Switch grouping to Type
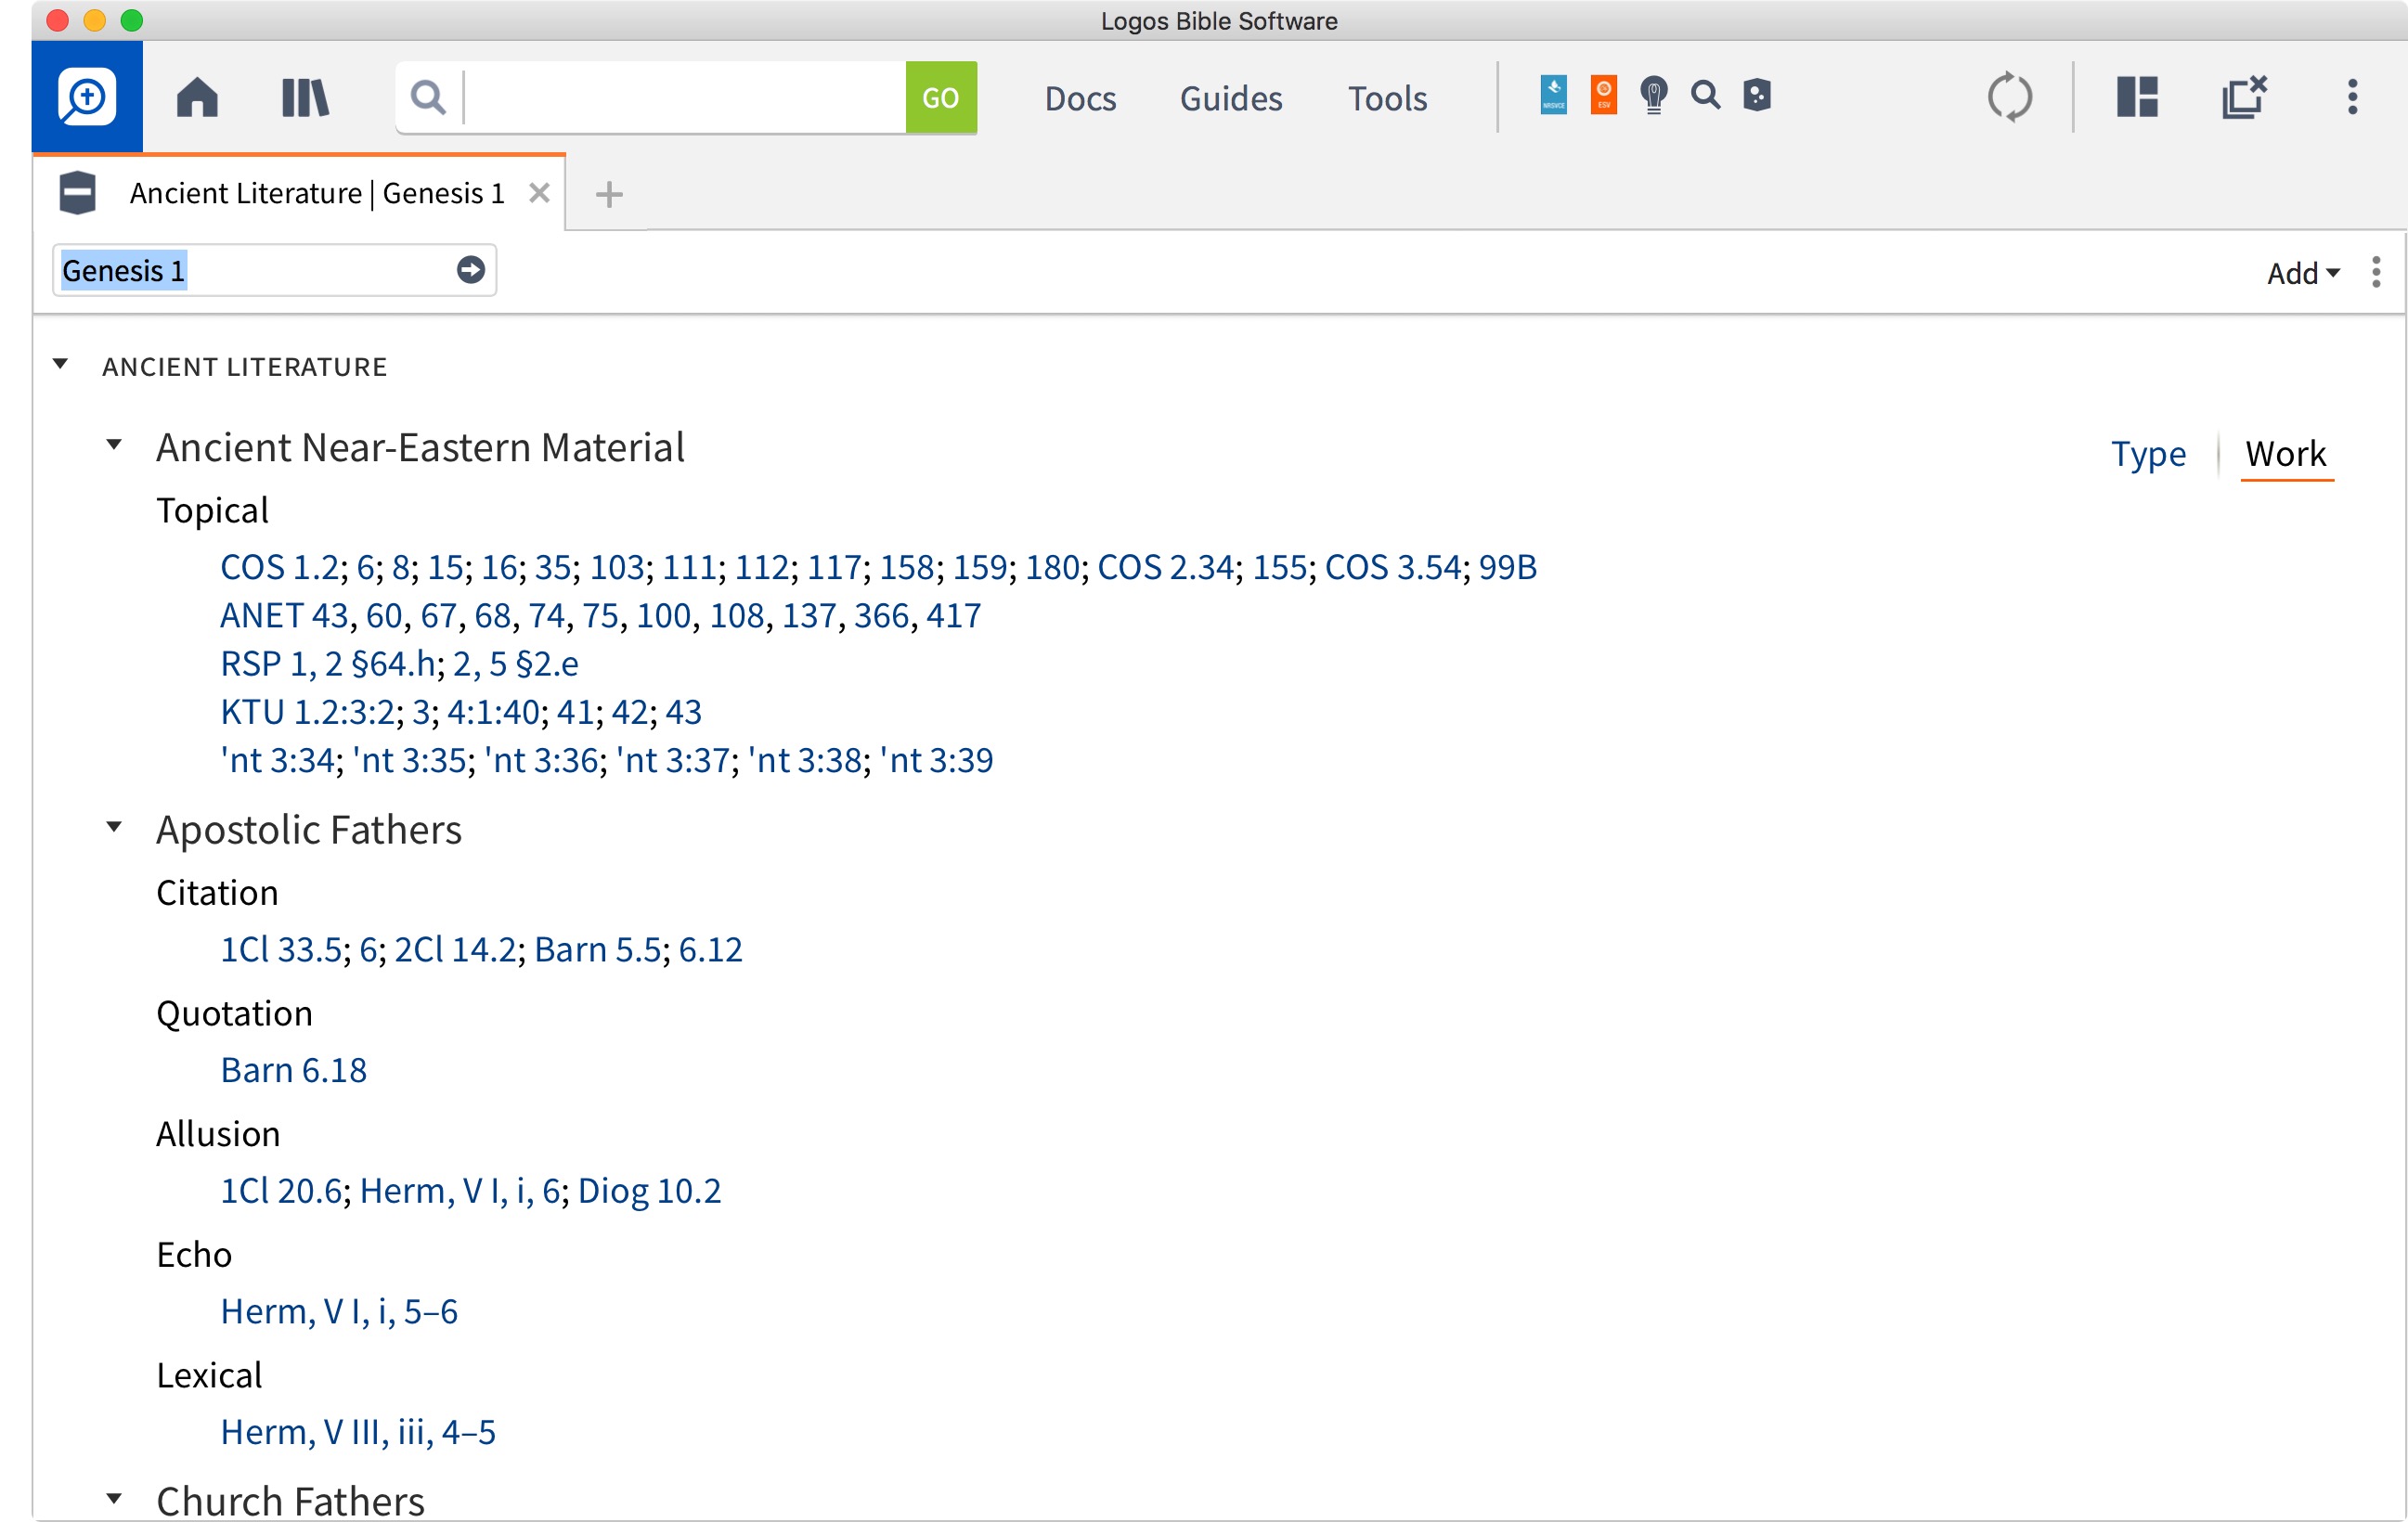 pos(2148,454)
